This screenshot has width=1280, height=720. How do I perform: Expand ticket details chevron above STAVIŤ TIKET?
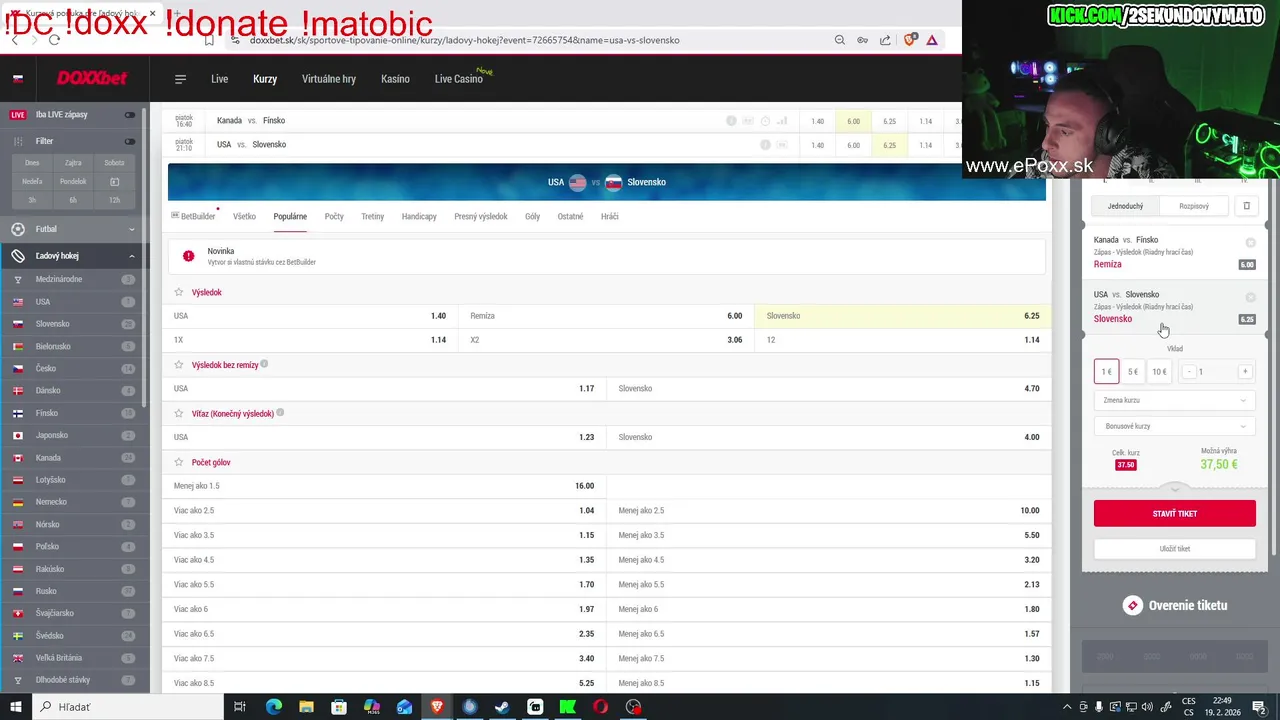[1174, 489]
